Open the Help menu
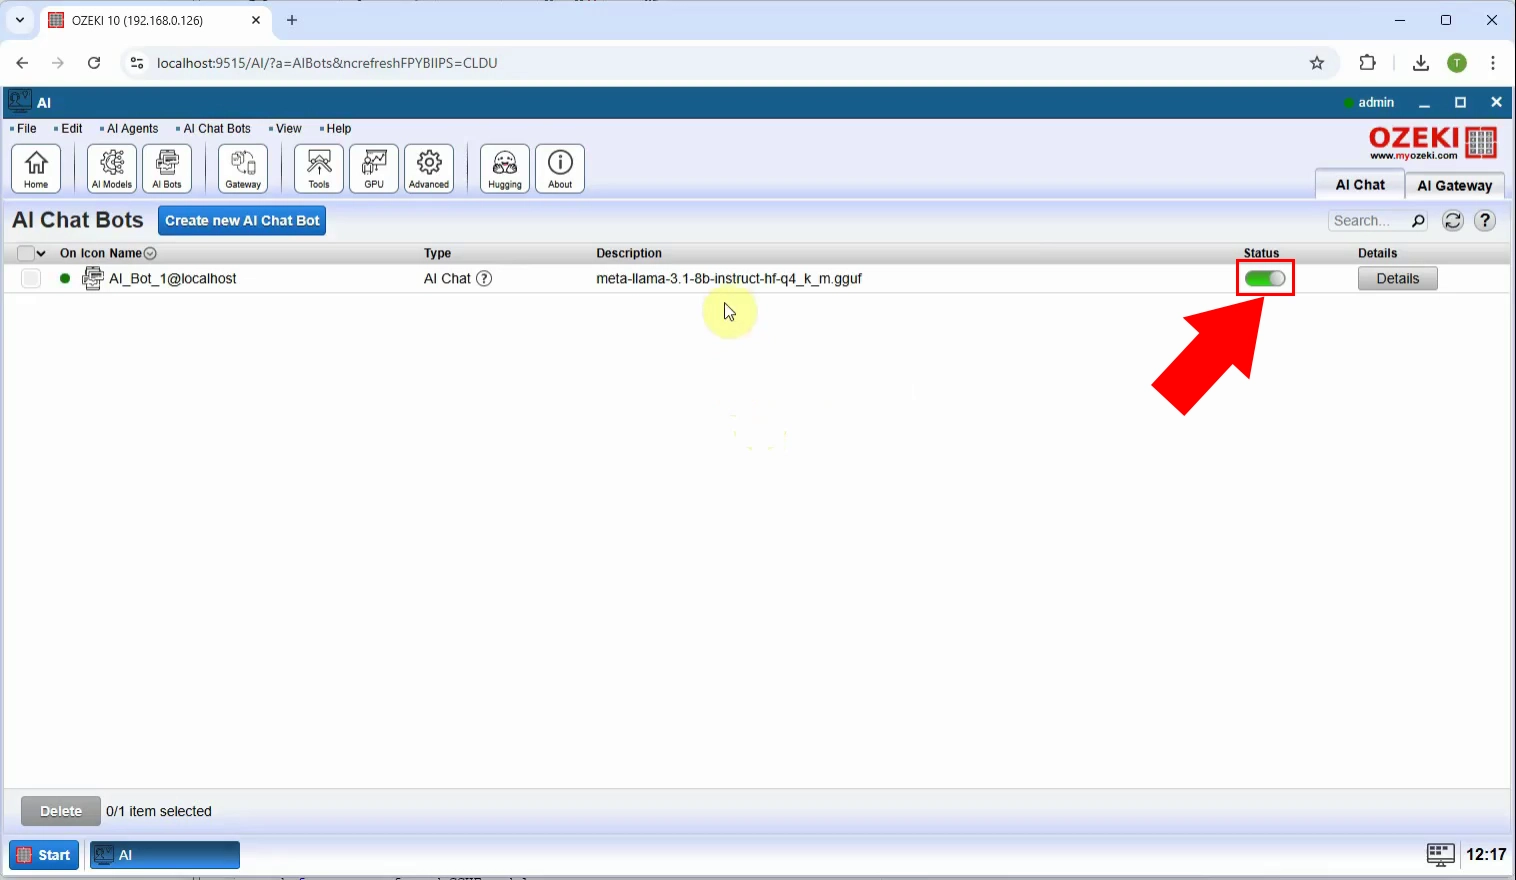 (339, 128)
